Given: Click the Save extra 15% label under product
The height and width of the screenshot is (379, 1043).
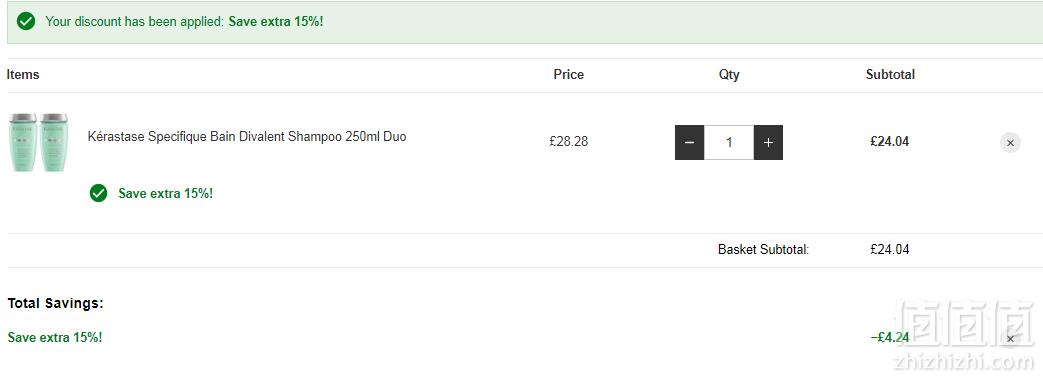Looking at the screenshot, I should click(x=166, y=193).
